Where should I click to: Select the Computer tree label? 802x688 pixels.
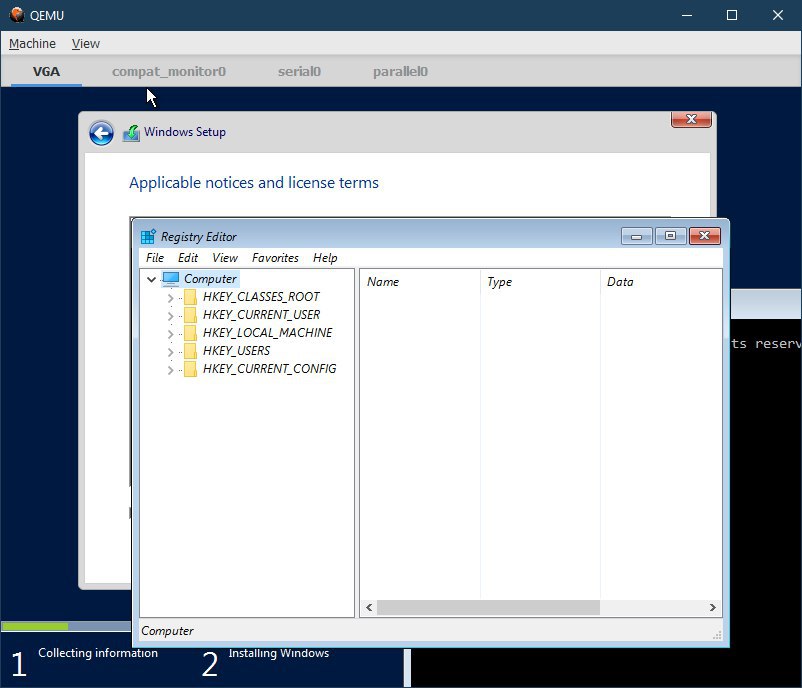(x=210, y=279)
